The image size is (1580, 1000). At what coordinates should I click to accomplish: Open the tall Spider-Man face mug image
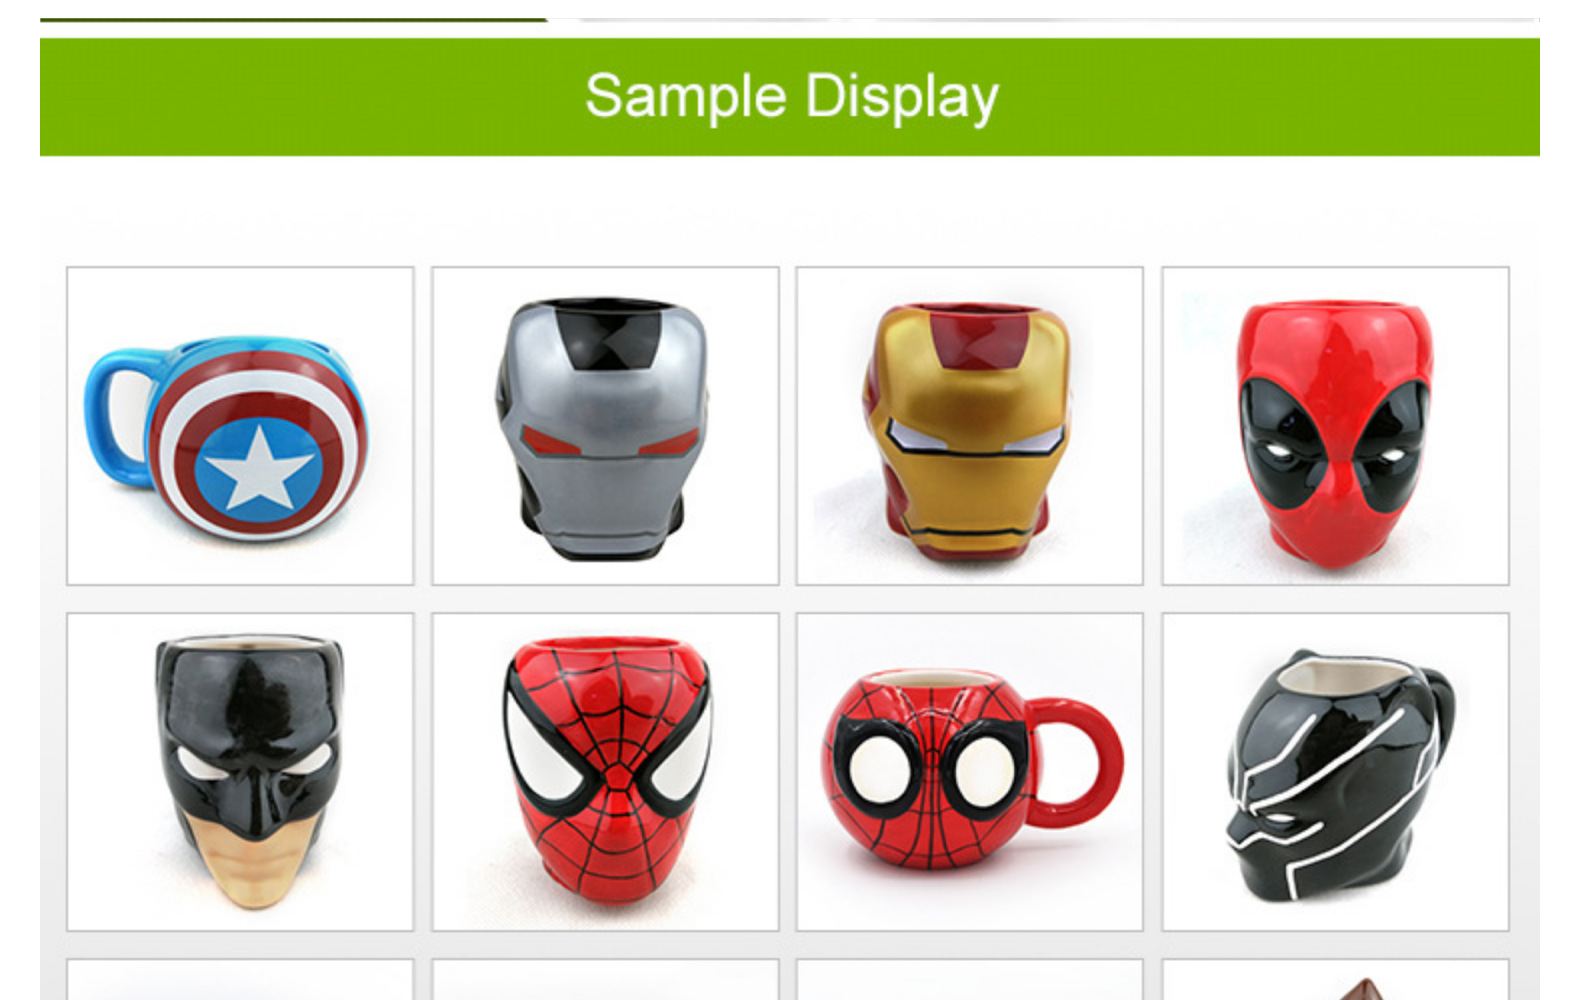coord(605,772)
